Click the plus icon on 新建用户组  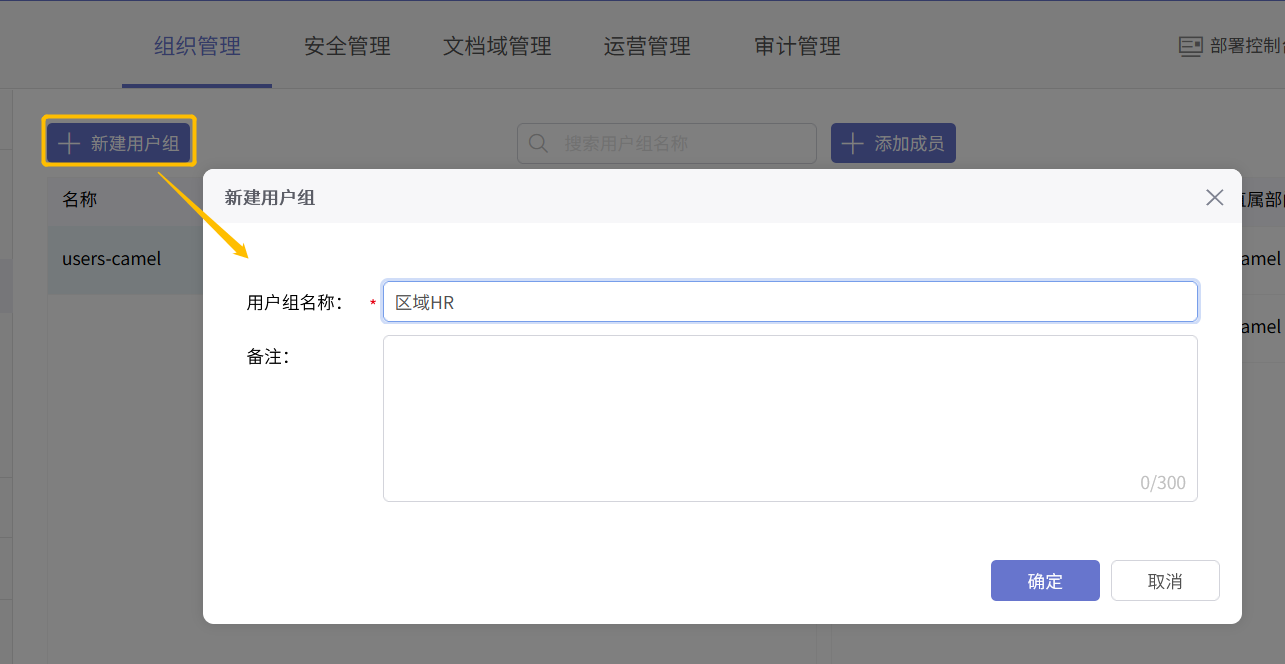(69, 143)
